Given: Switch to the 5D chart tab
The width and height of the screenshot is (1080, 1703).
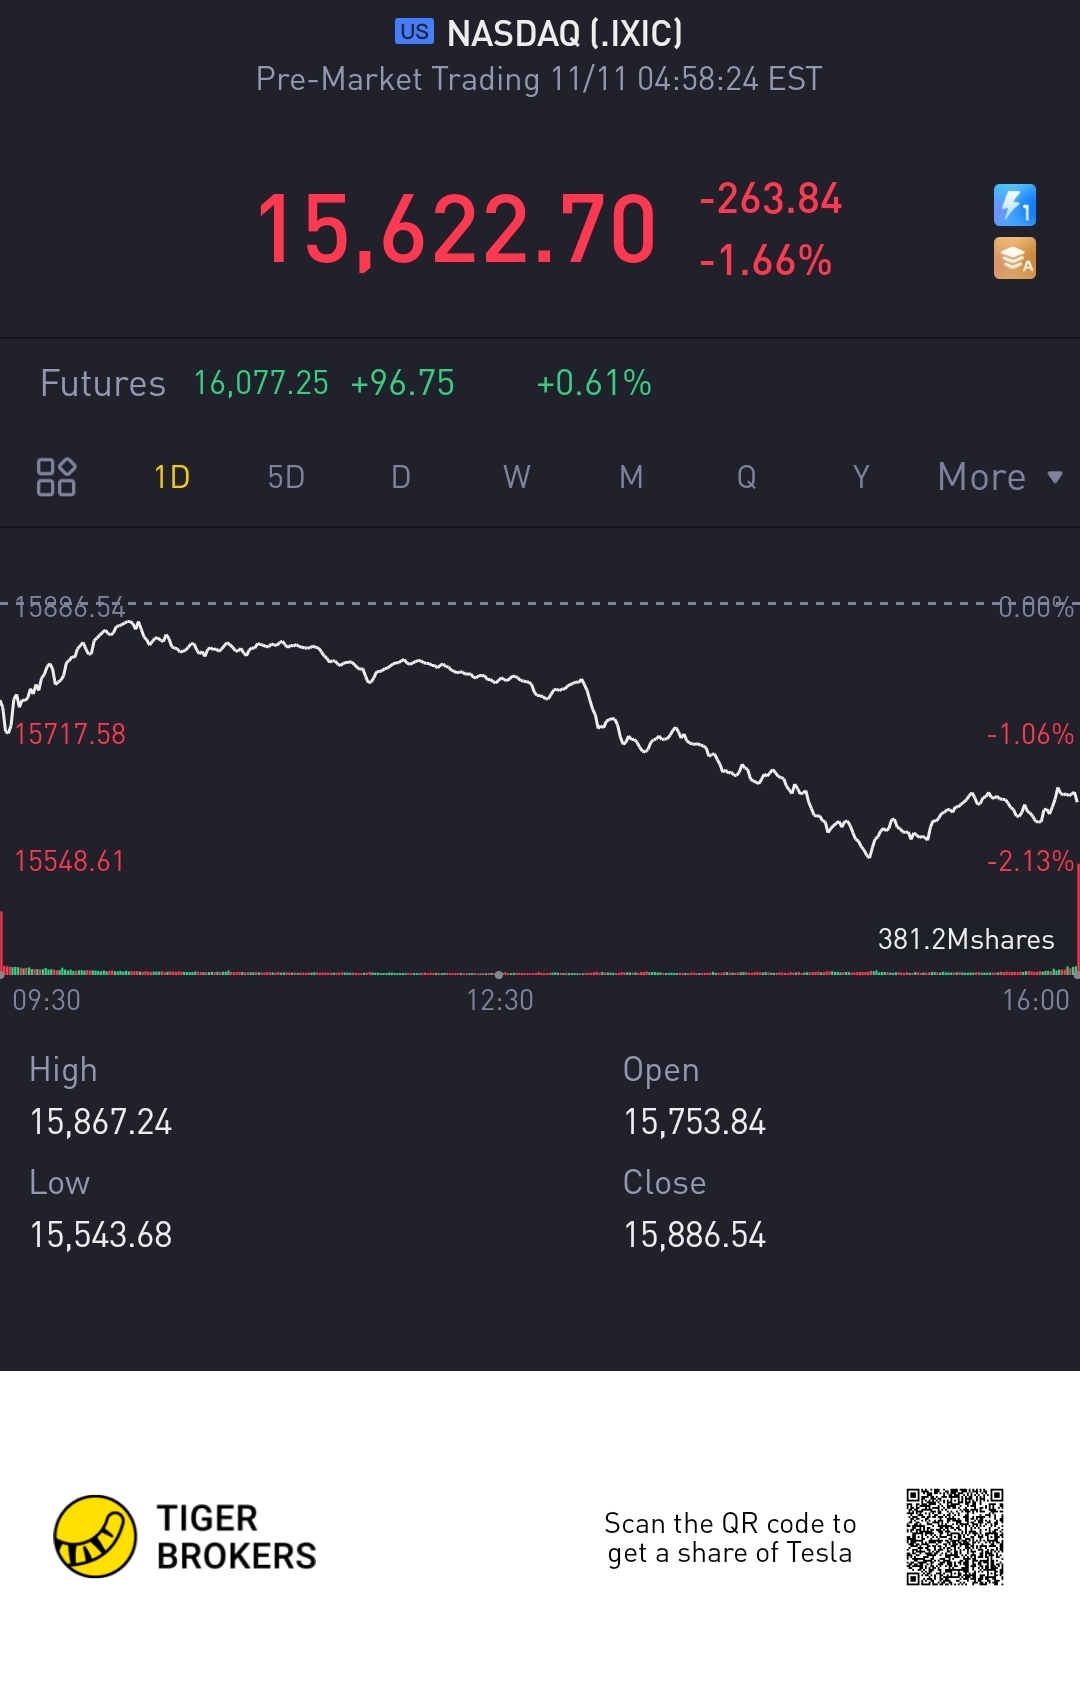Looking at the screenshot, I should 286,477.
